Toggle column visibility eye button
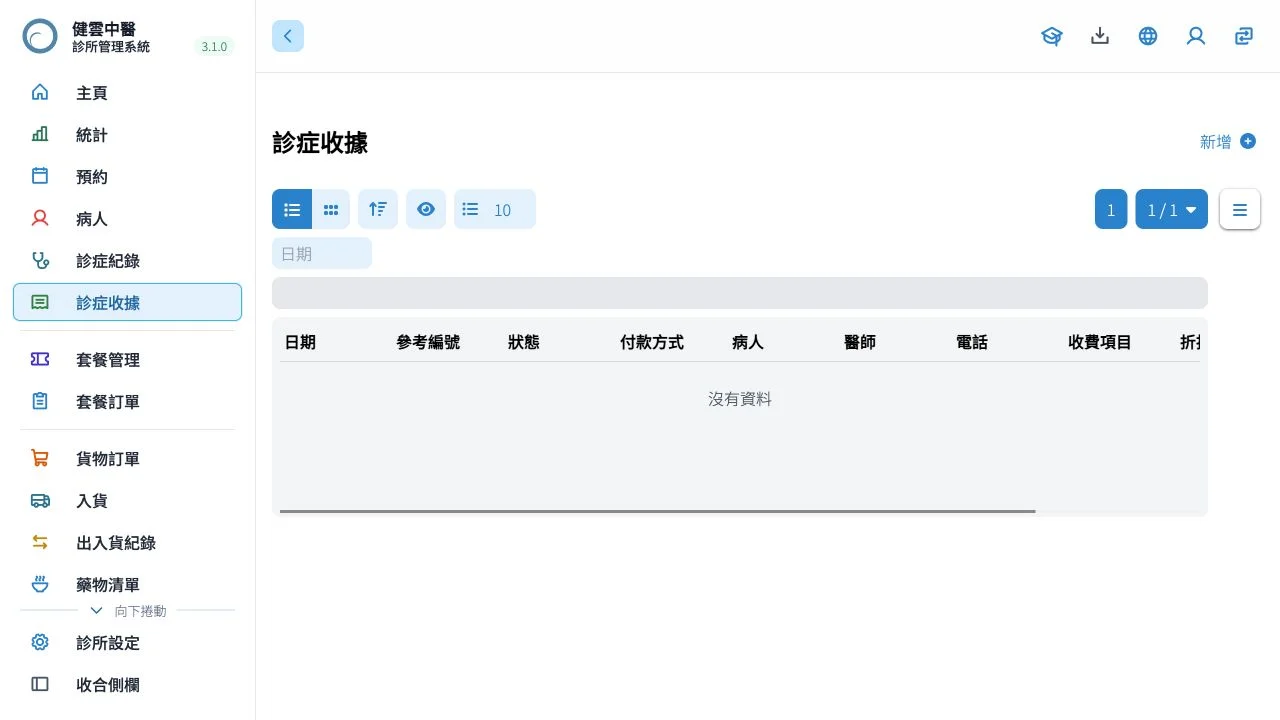Screen dimensions: 1280x720 click(x=426, y=209)
